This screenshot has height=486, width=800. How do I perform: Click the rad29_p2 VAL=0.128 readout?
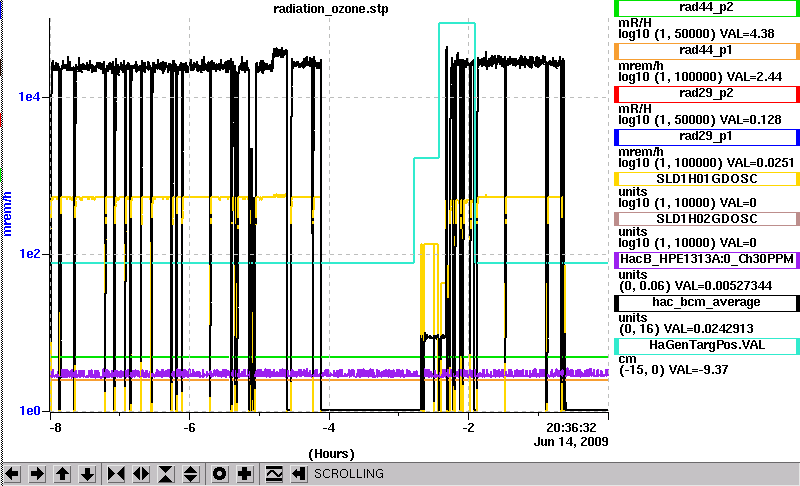751,119
